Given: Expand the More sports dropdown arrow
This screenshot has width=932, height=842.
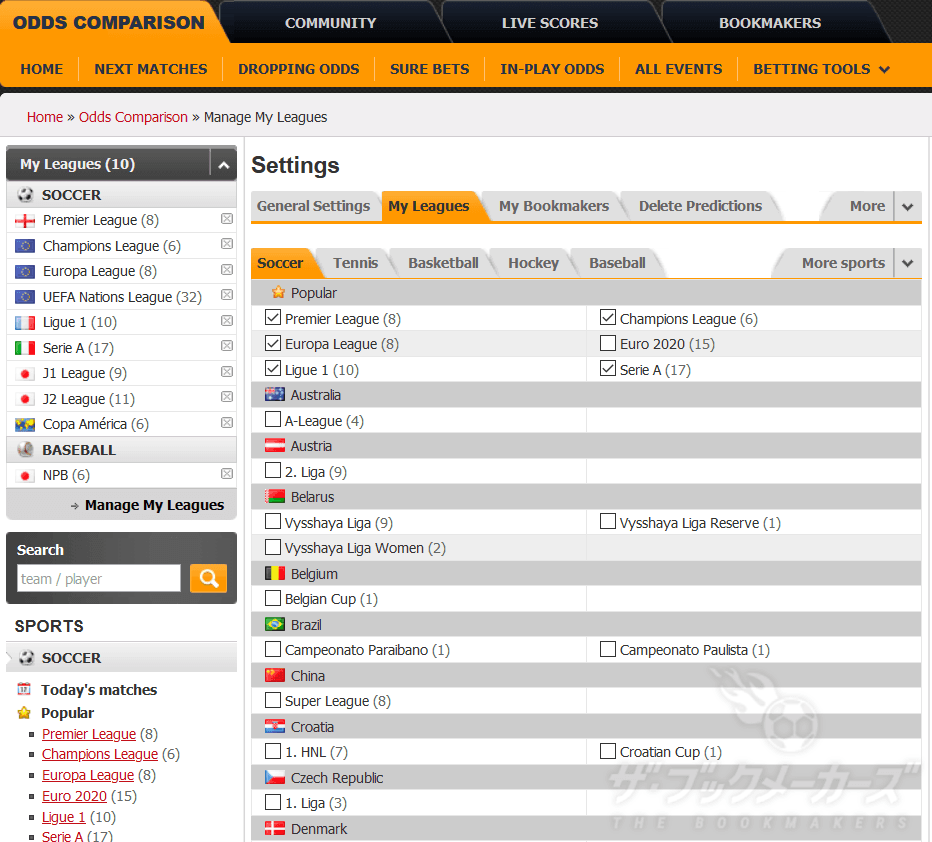Looking at the screenshot, I should coord(908,263).
